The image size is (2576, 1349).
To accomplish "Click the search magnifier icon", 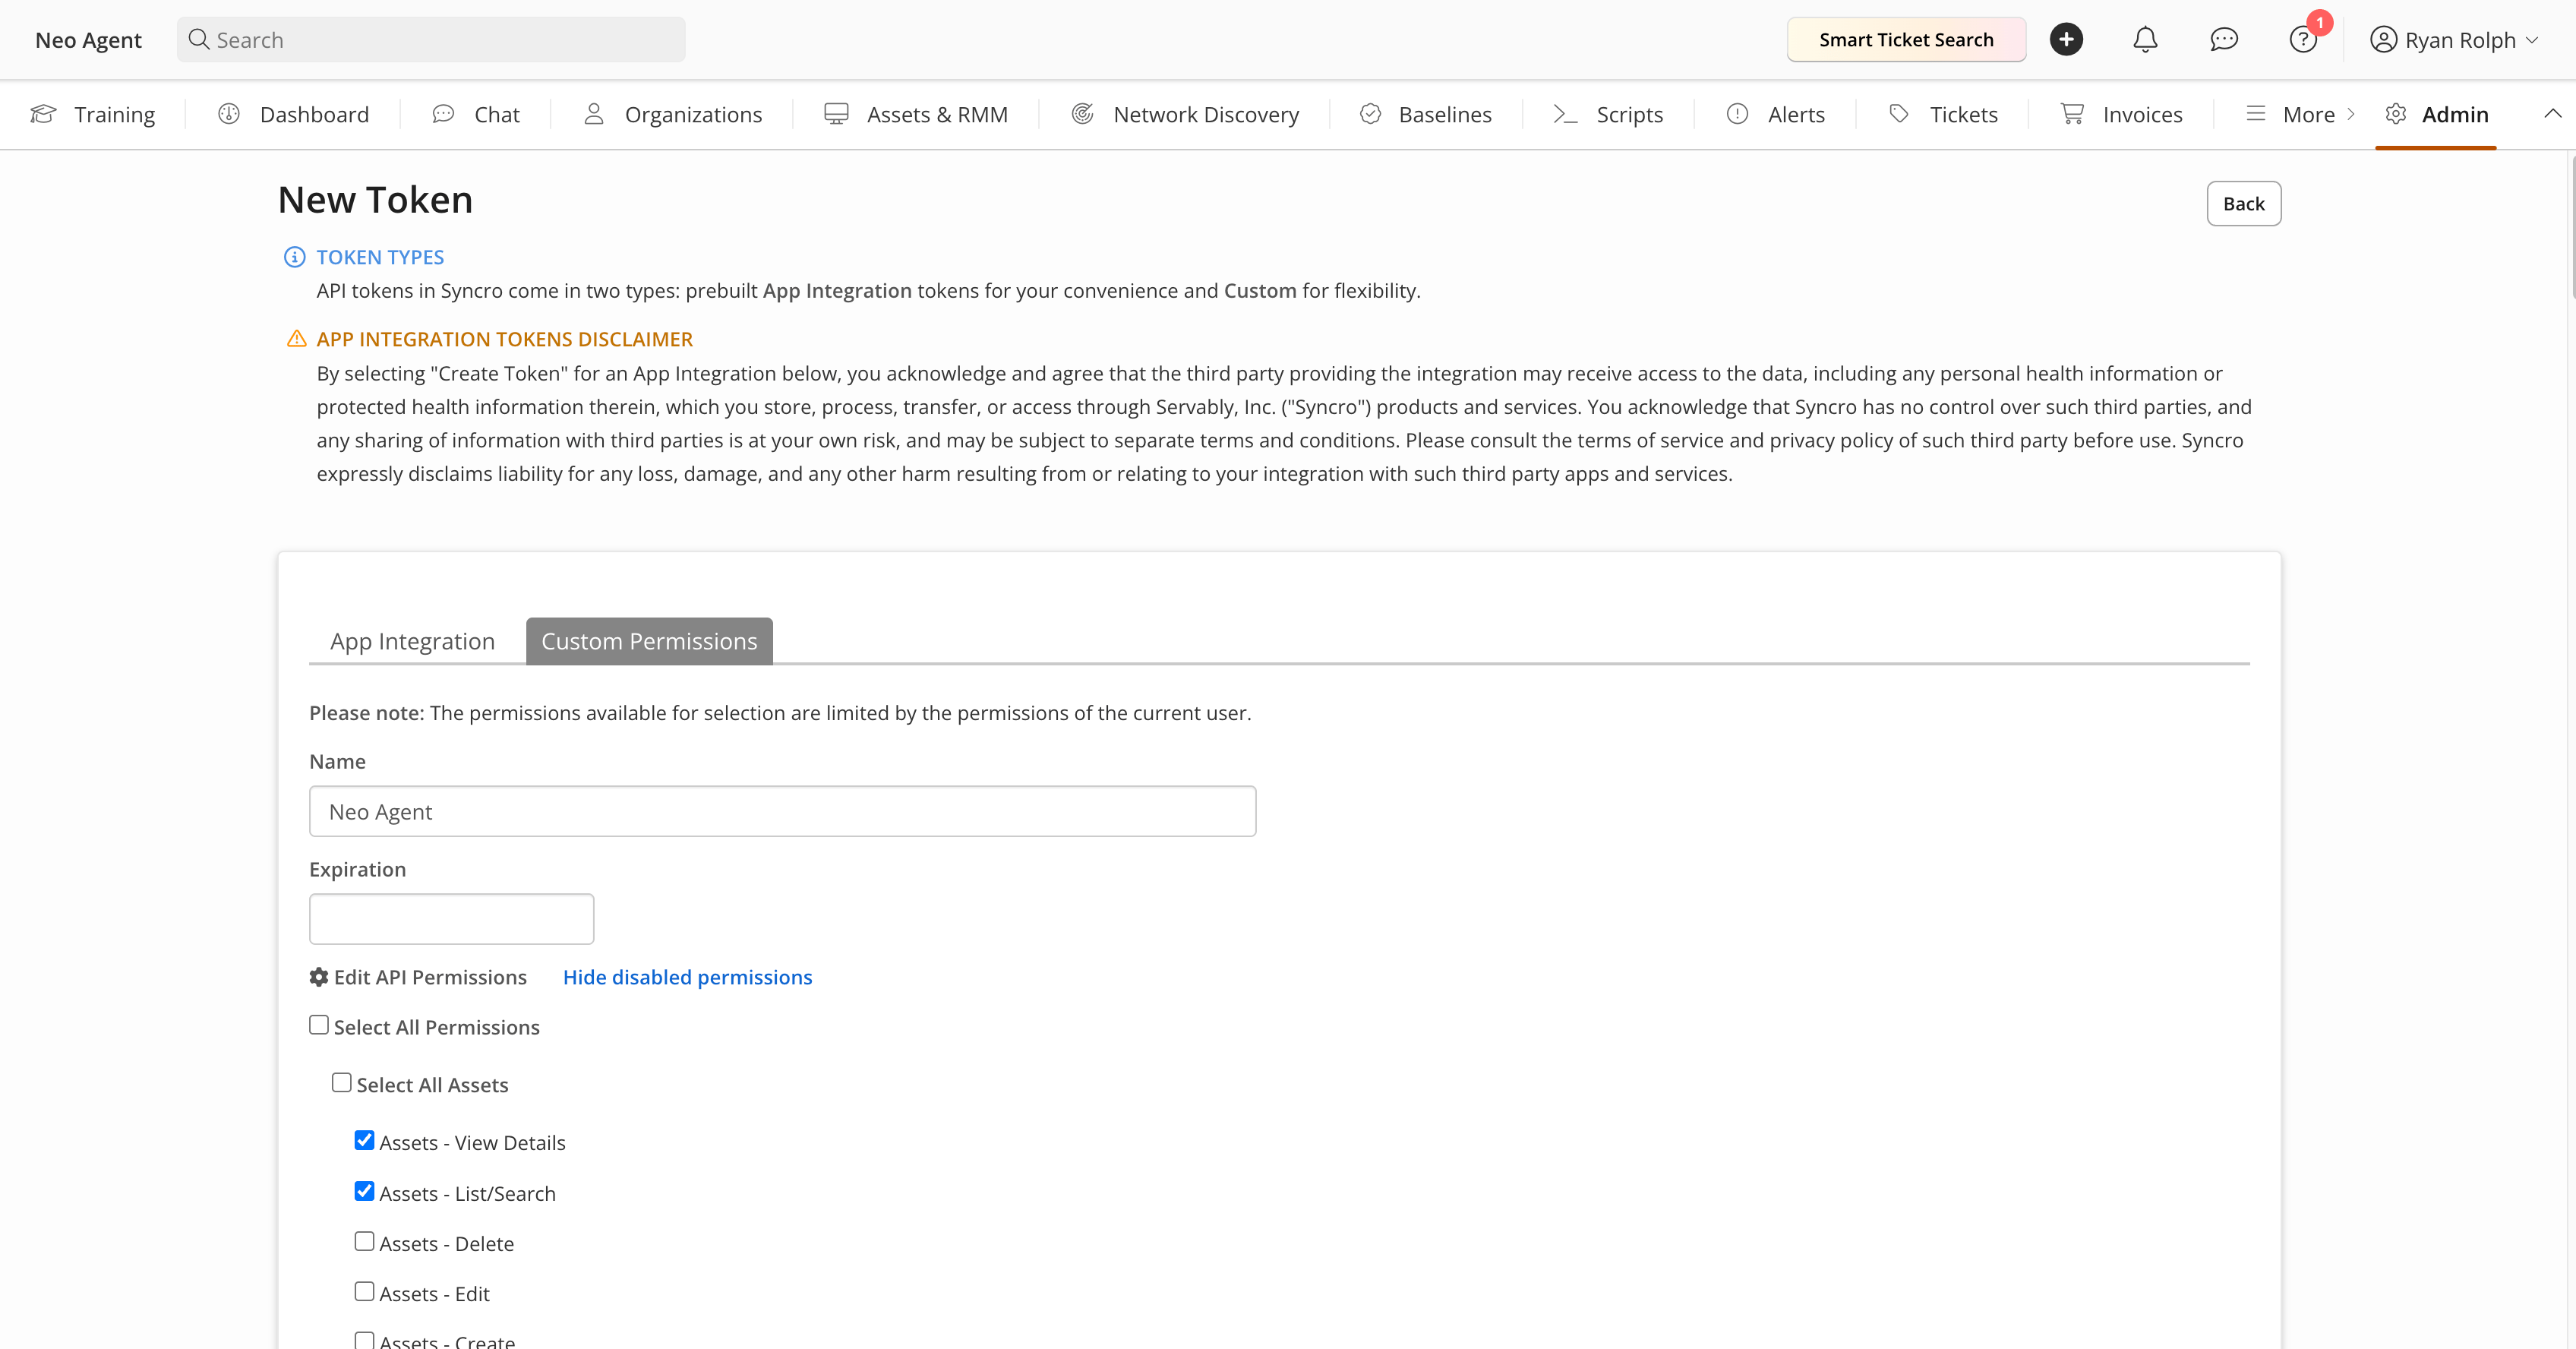I will click(x=198, y=39).
